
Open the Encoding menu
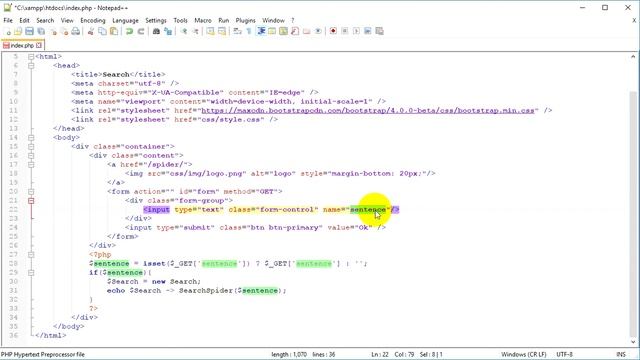pos(93,20)
